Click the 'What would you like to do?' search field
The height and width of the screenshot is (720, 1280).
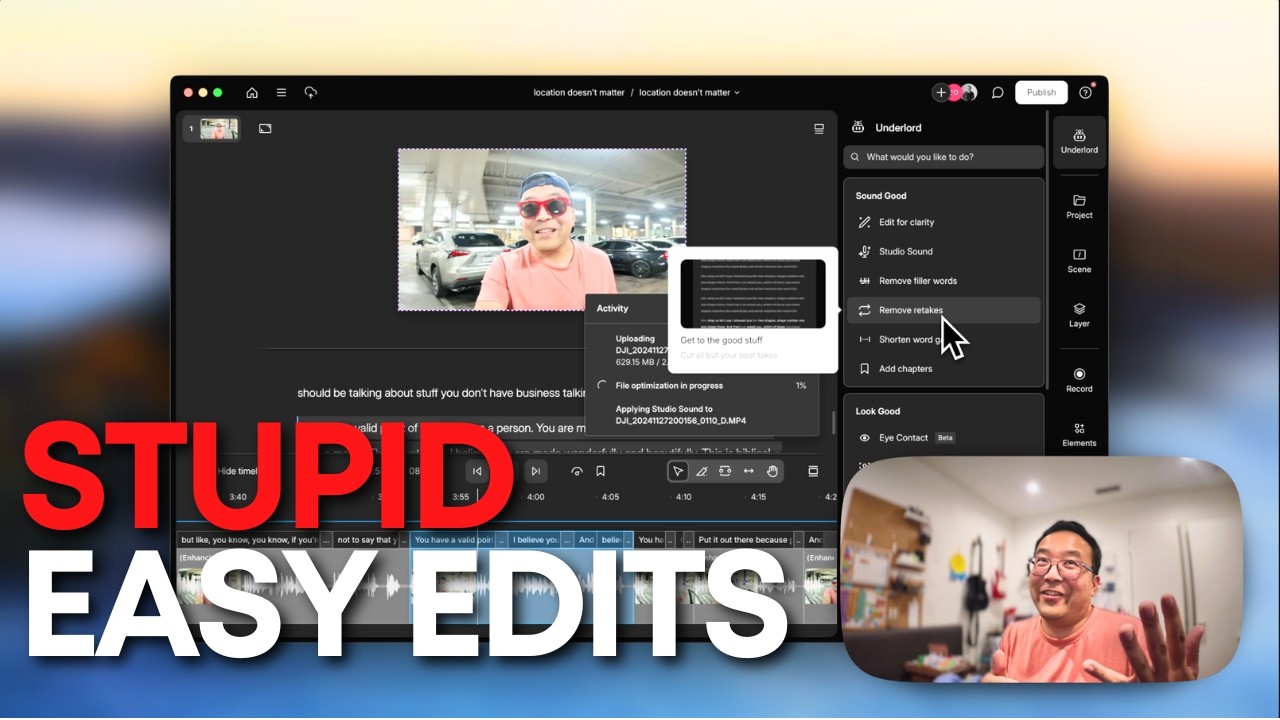click(943, 157)
